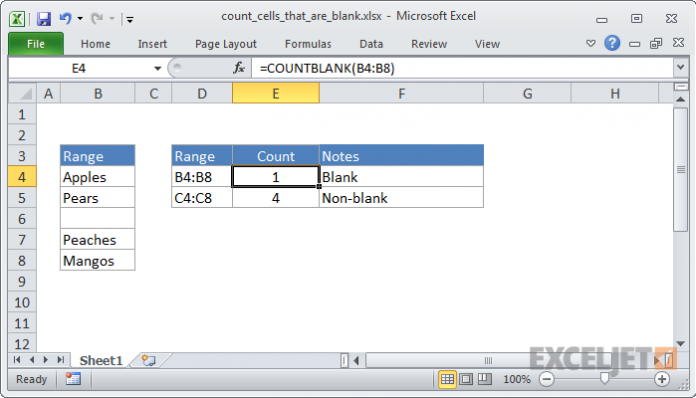This screenshot has height=398, width=696.
Task: Click the Non-blank note cell
Action: pos(401,198)
